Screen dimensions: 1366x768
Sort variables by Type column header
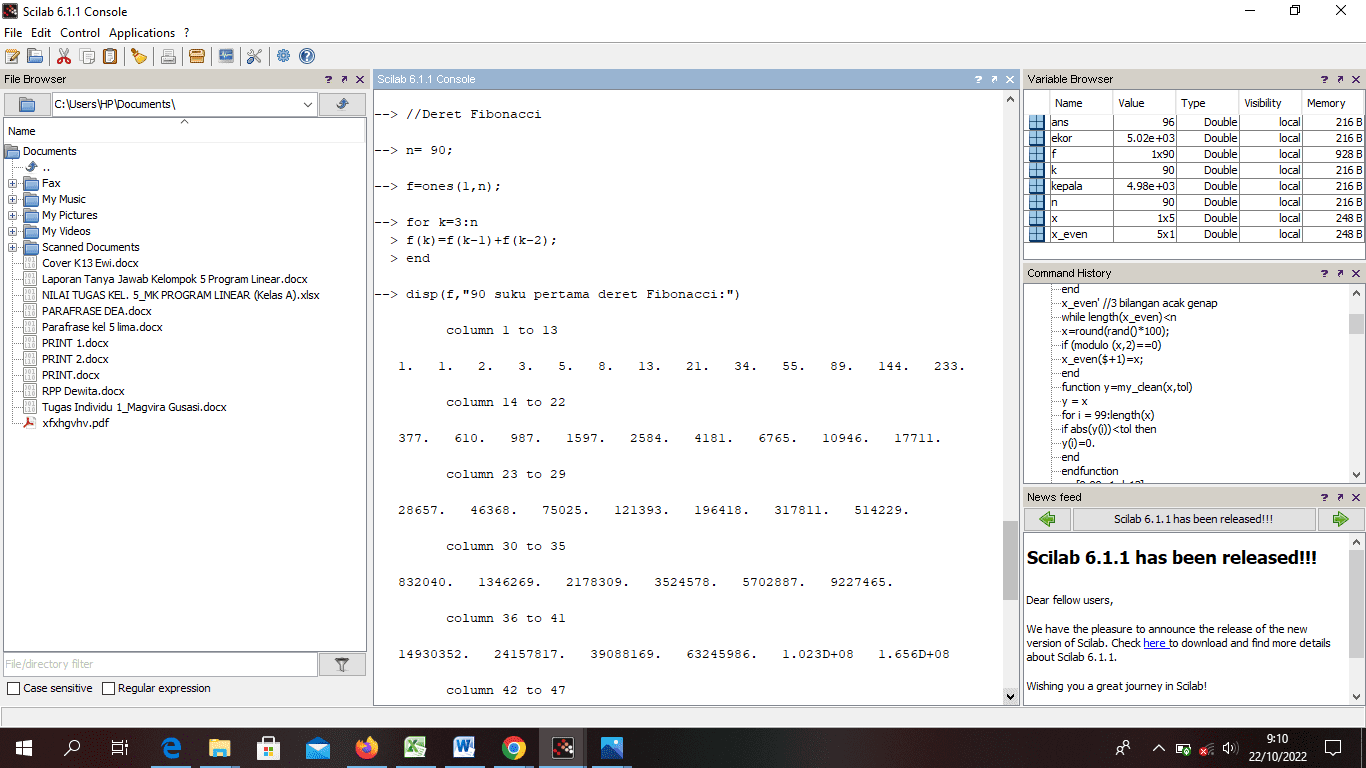[1206, 103]
